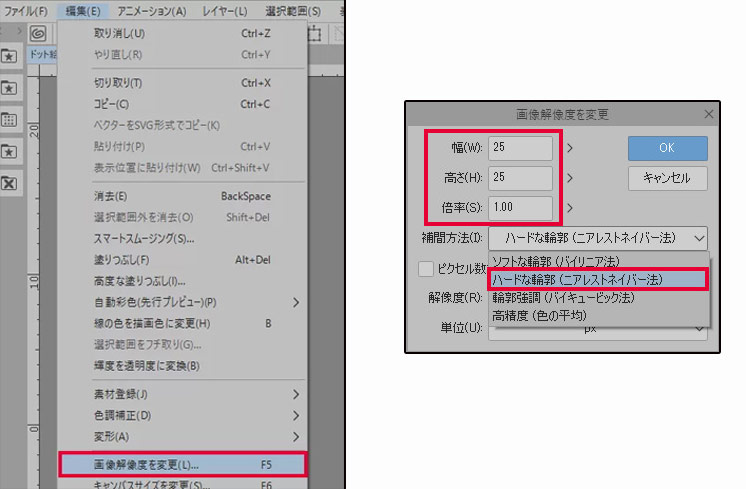Expand the 色調補正(D) submenu

(180, 415)
